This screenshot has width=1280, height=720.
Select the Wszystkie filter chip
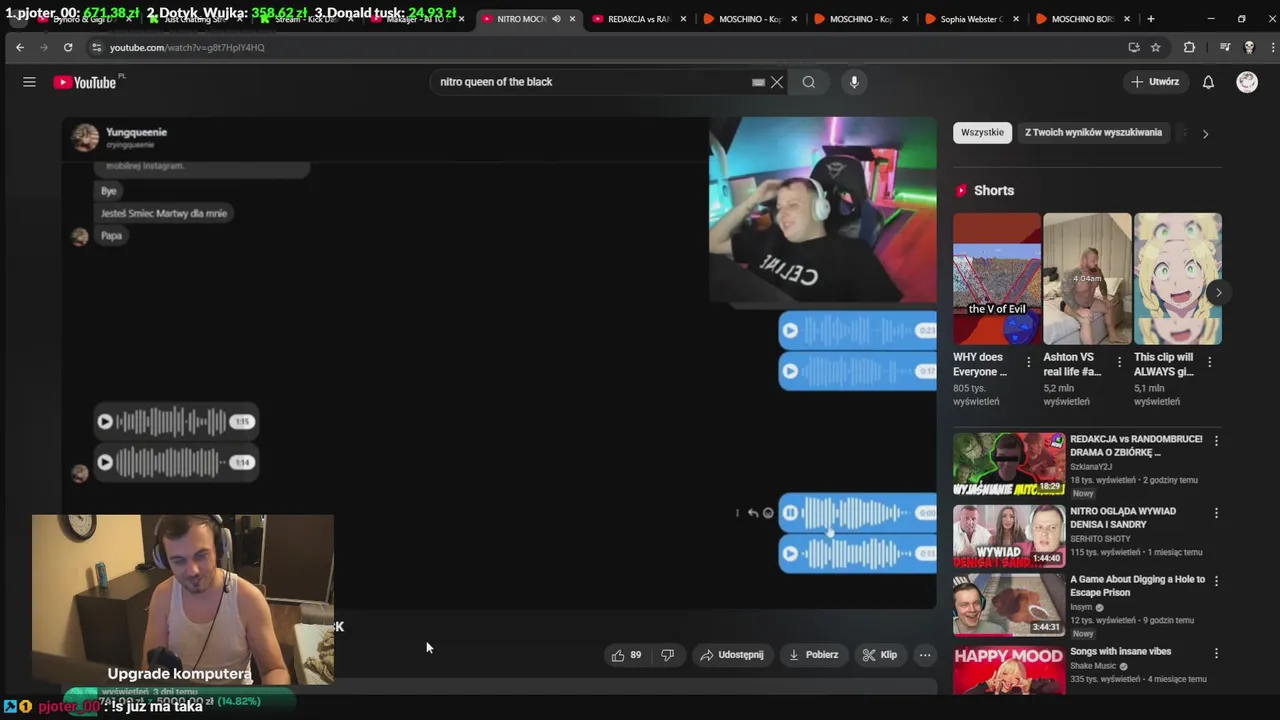[982, 132]
